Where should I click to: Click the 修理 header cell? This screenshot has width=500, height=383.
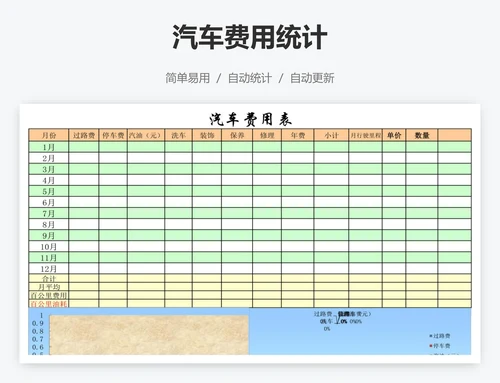point(267,135)
